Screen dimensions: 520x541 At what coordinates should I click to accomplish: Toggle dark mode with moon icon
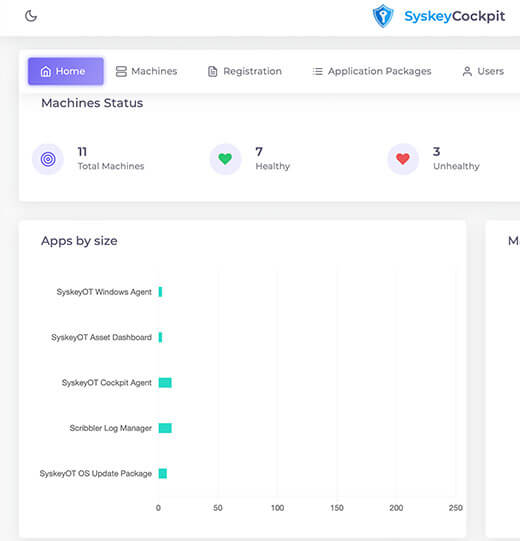coord(31,16)
